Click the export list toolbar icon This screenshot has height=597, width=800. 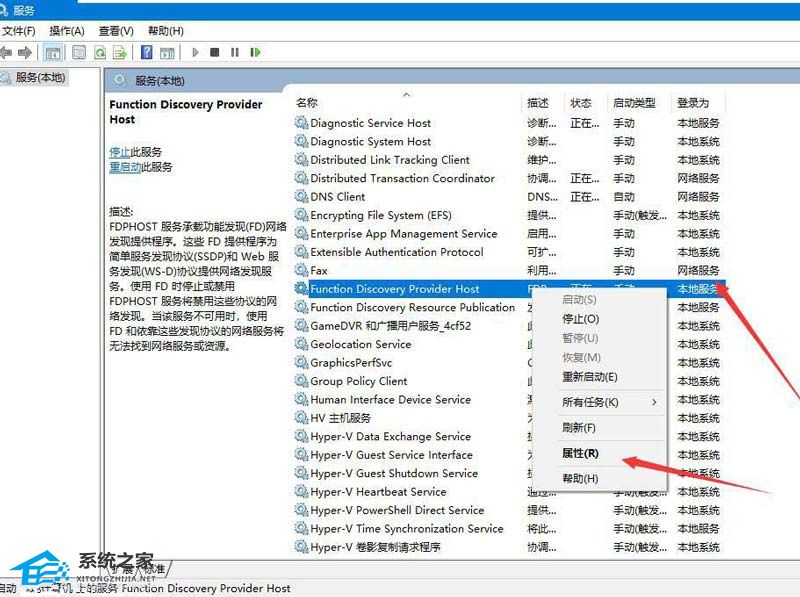pyautogui.click(x=120, y=52)
